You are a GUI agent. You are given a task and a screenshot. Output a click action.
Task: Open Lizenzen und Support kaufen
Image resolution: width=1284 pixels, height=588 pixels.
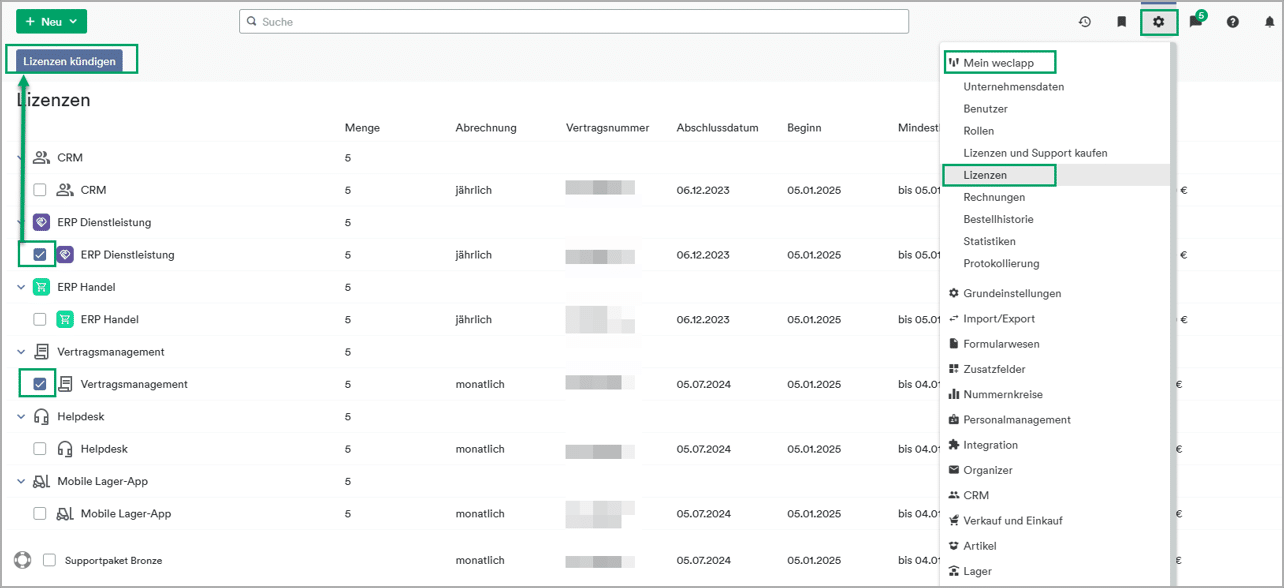pyautogui.click(x=1035, y=153)
